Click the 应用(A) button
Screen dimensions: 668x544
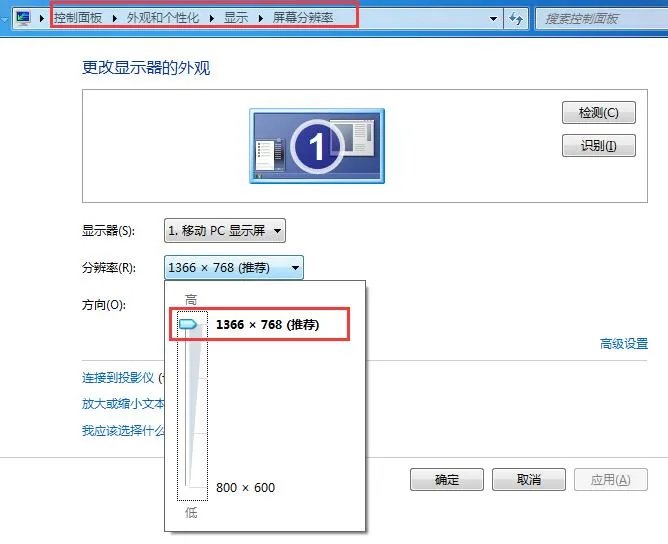[611, 480]
